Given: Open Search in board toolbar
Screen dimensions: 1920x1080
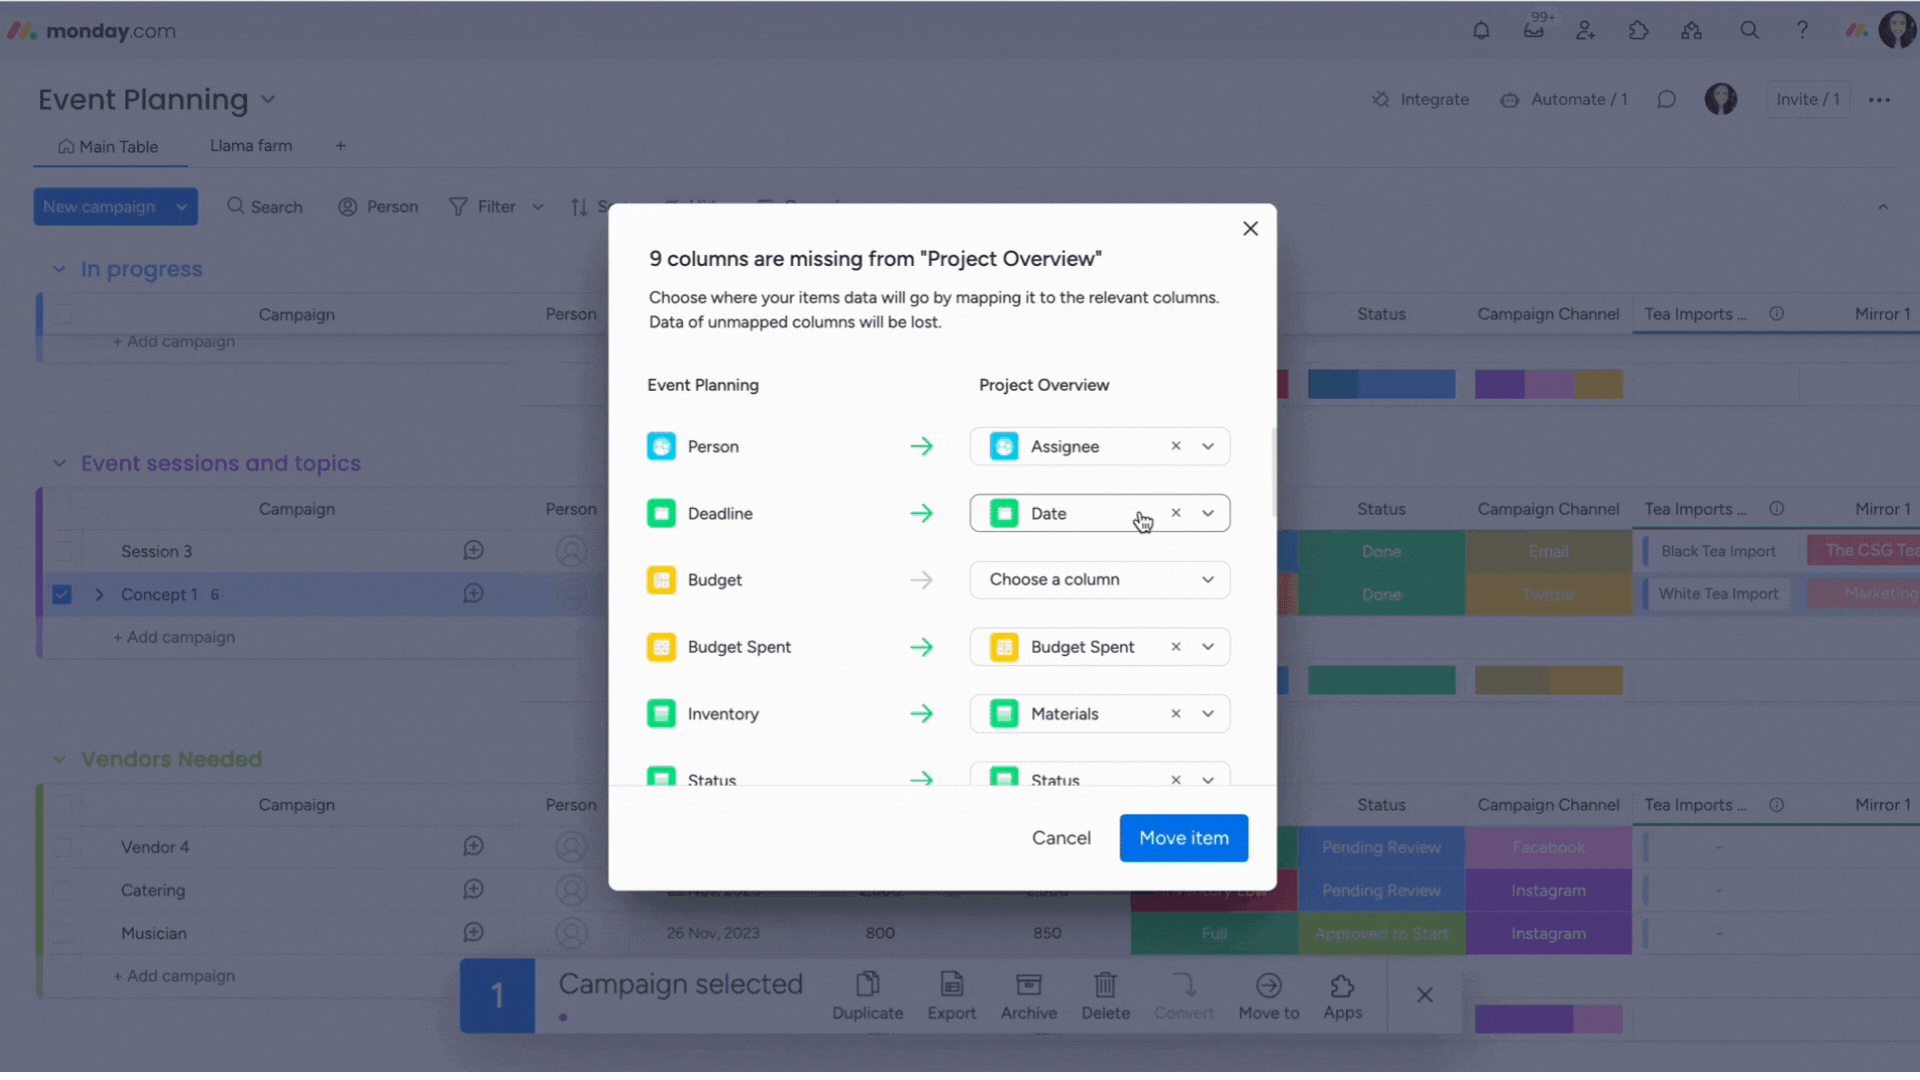Looking at the screenshot, I should click(x=265, y=207).
